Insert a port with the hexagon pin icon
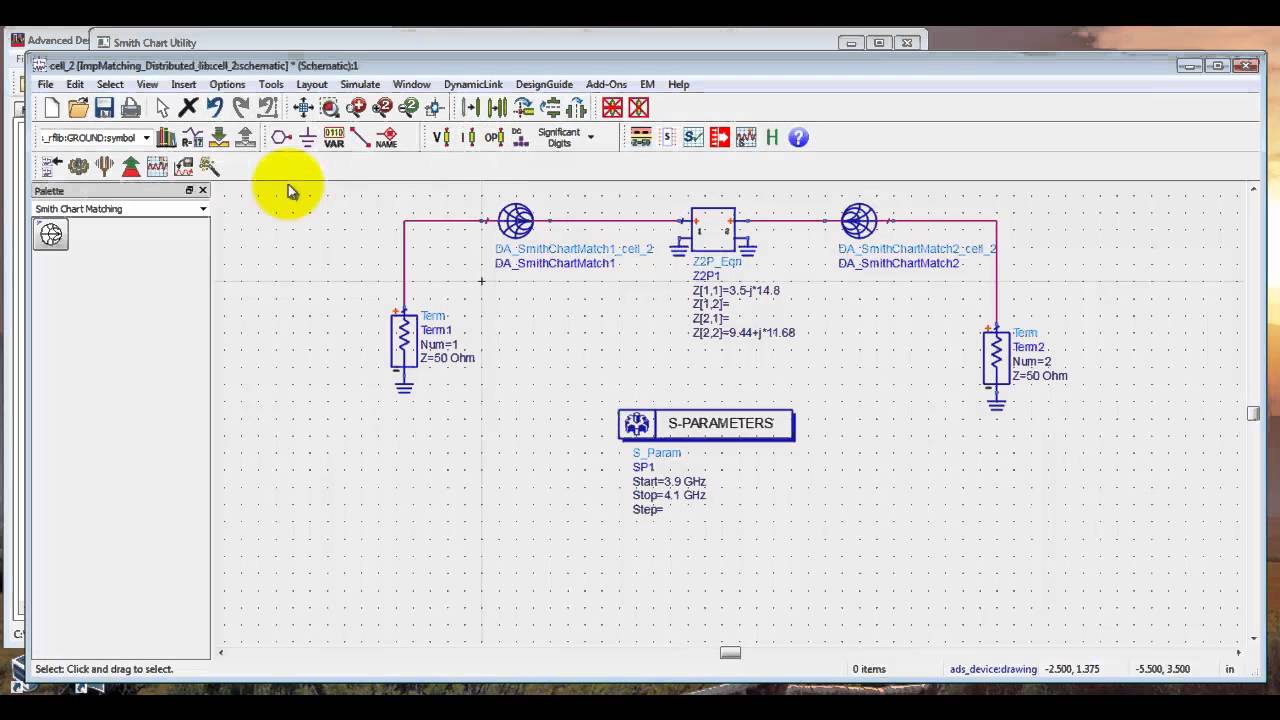Screen dimensions: 1280x720 tap(281, 138)
